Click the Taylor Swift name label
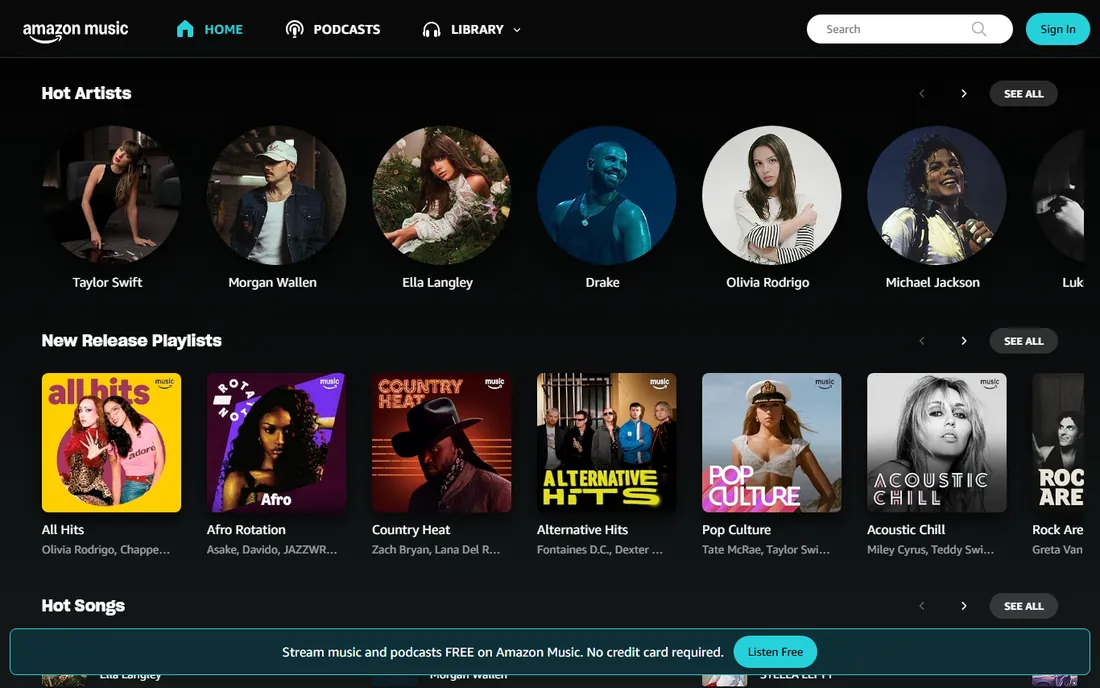The height and width of the screenshot is (688, 1100). [x=107, y=283]
